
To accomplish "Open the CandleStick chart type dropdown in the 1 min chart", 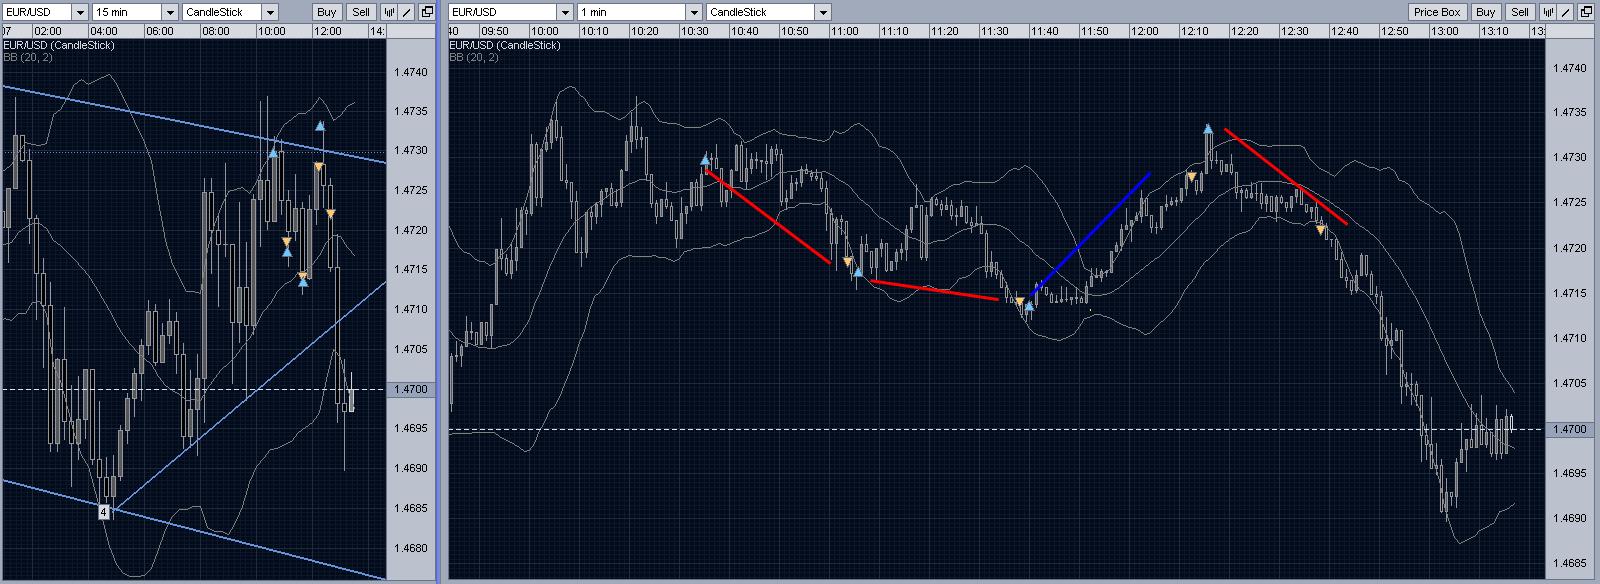I will point(768,12).
